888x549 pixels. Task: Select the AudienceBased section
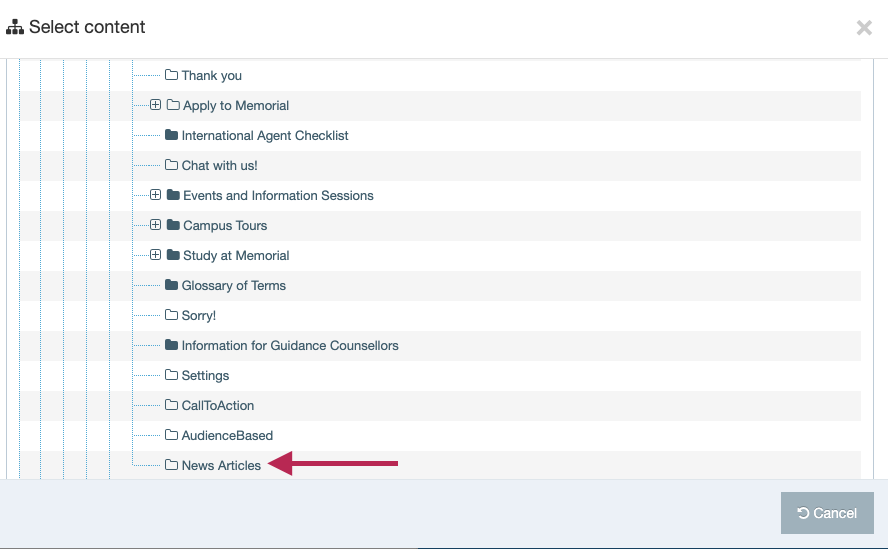(227, 435)
